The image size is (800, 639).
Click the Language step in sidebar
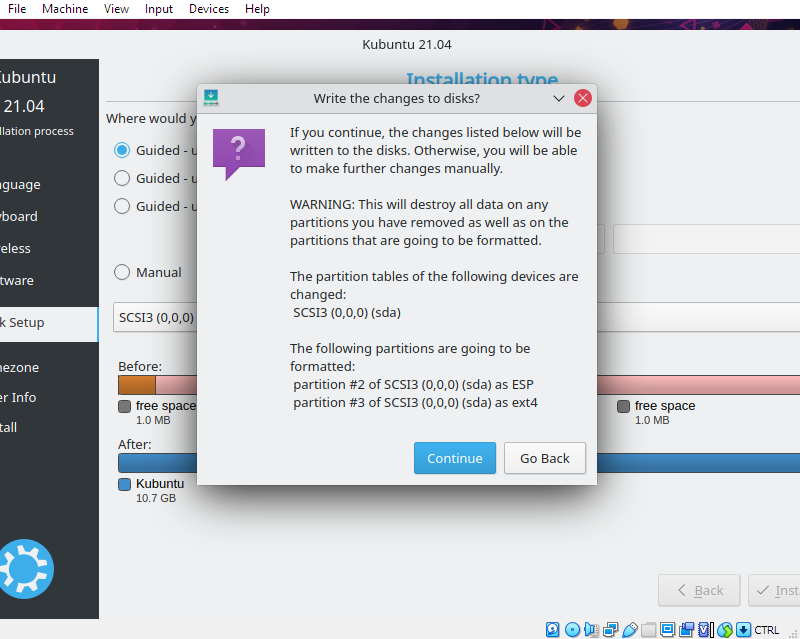point(20,185)
